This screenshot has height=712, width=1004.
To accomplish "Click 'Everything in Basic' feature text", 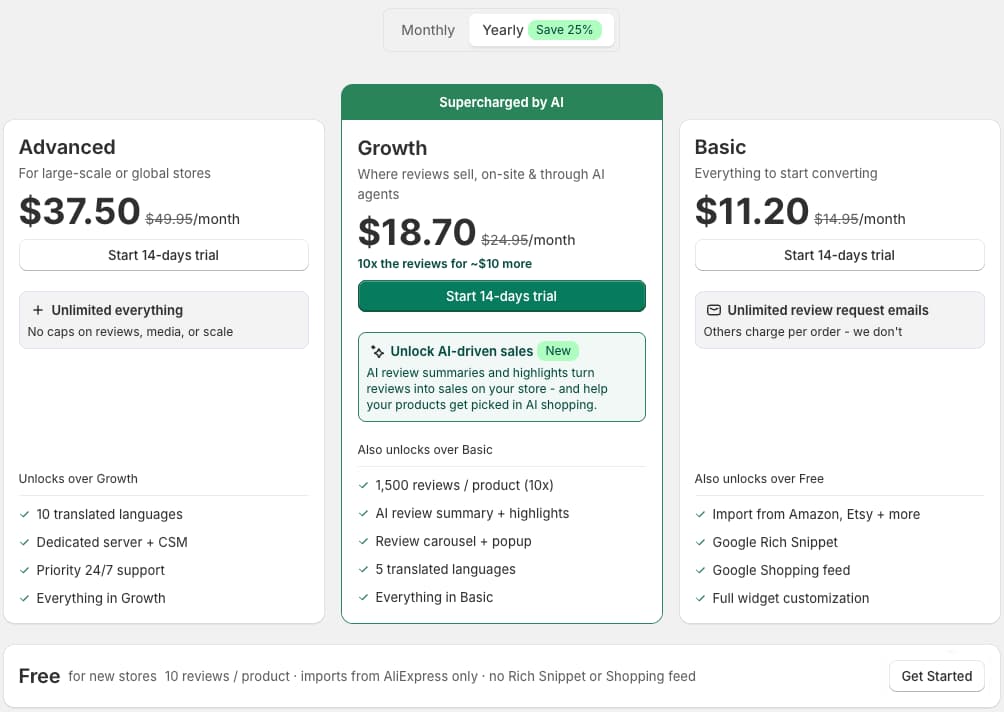I will [434, 597].
